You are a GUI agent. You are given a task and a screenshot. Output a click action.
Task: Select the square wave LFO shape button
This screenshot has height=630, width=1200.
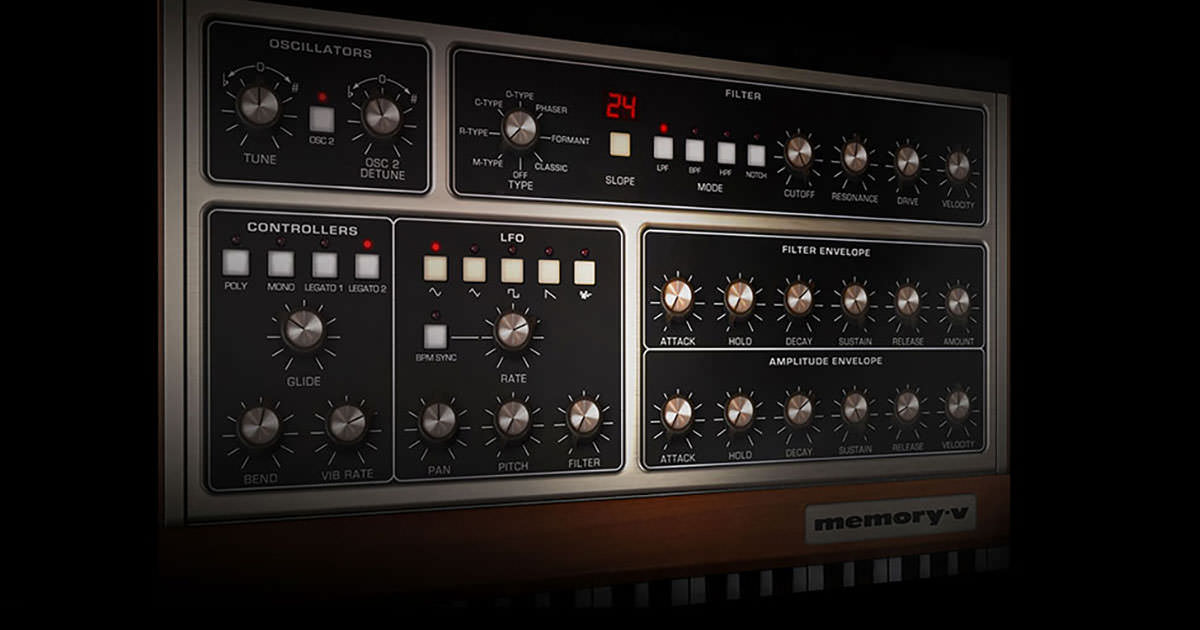(512, 270)
